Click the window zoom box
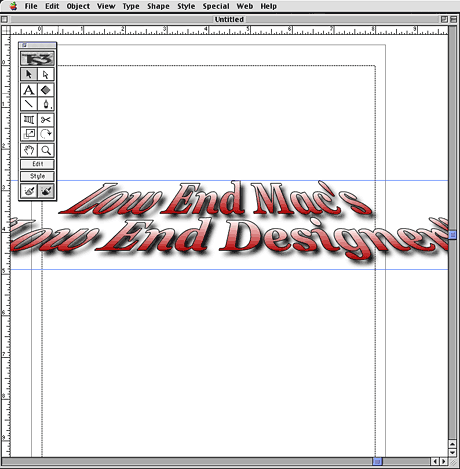The height and width of the screenshot is (469, 460). pos(444,19)
